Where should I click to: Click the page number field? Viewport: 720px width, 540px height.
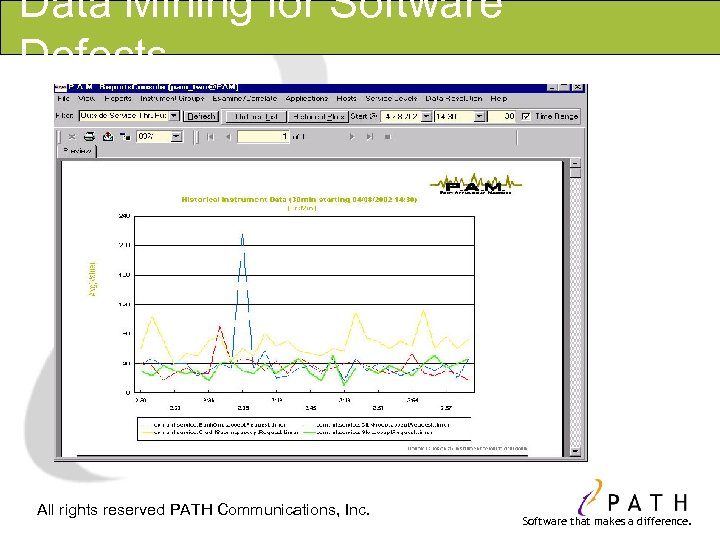[263, 137]
